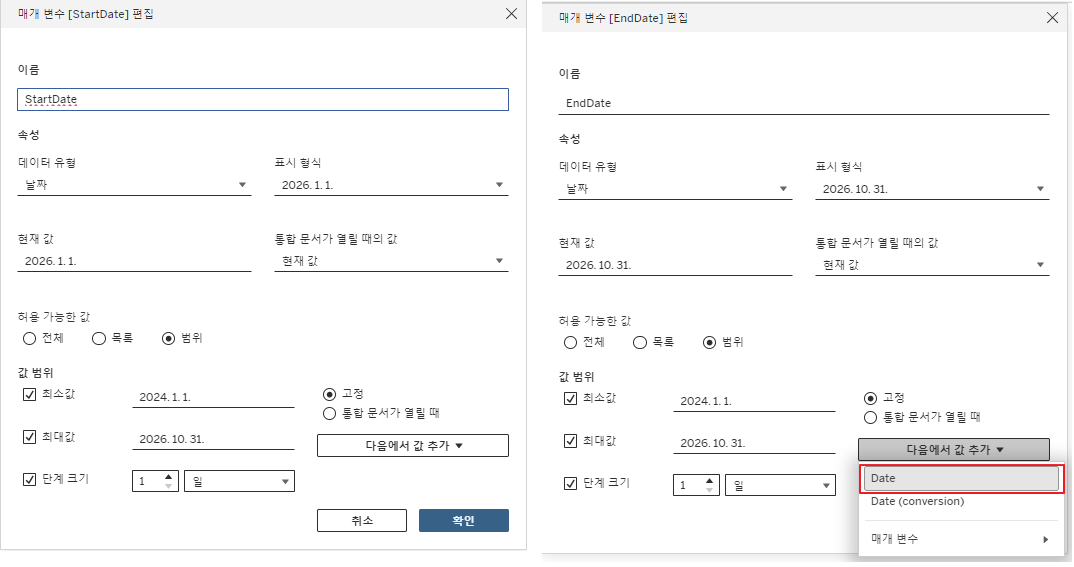Open the 일 step unit dropdown in StartDate dialog
The image size is (1074, 567).
240,481
